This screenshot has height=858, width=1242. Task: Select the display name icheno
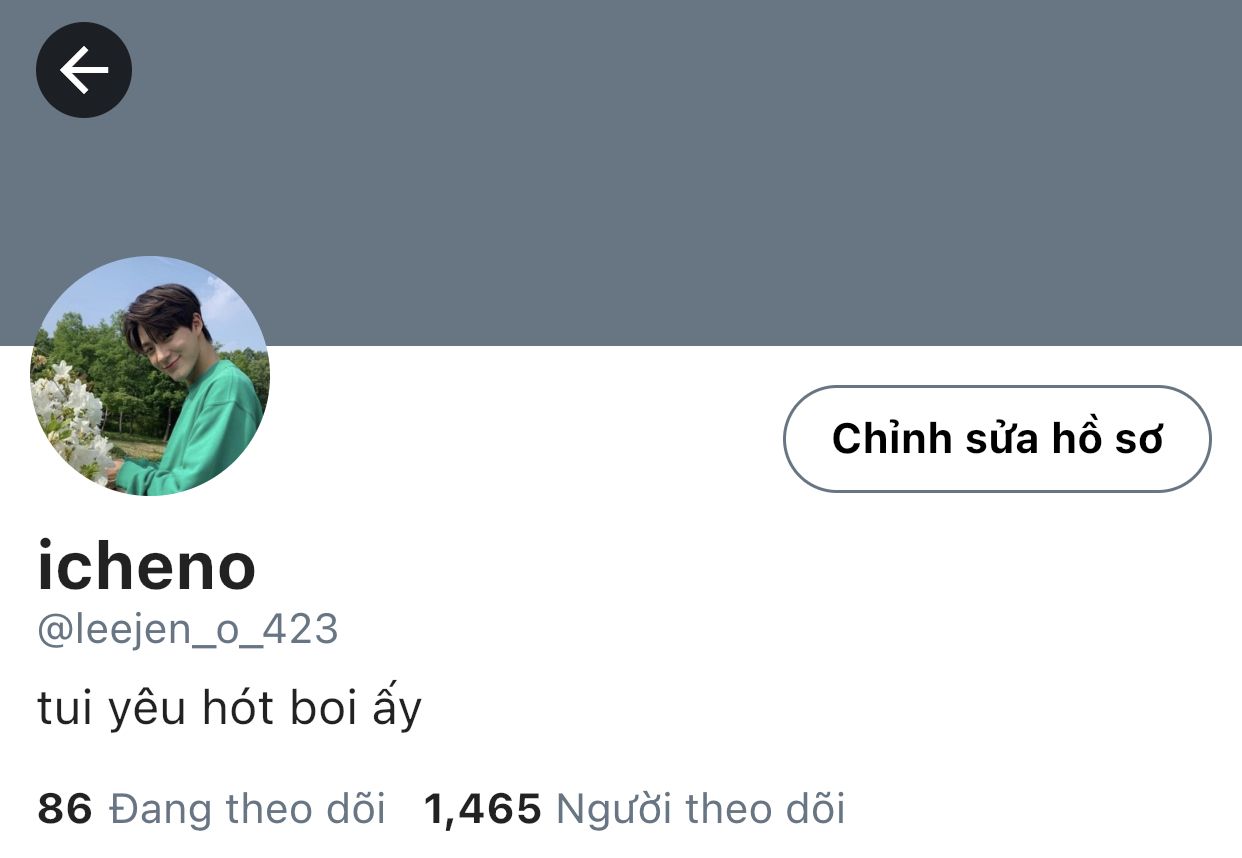(x=147, y=565)
